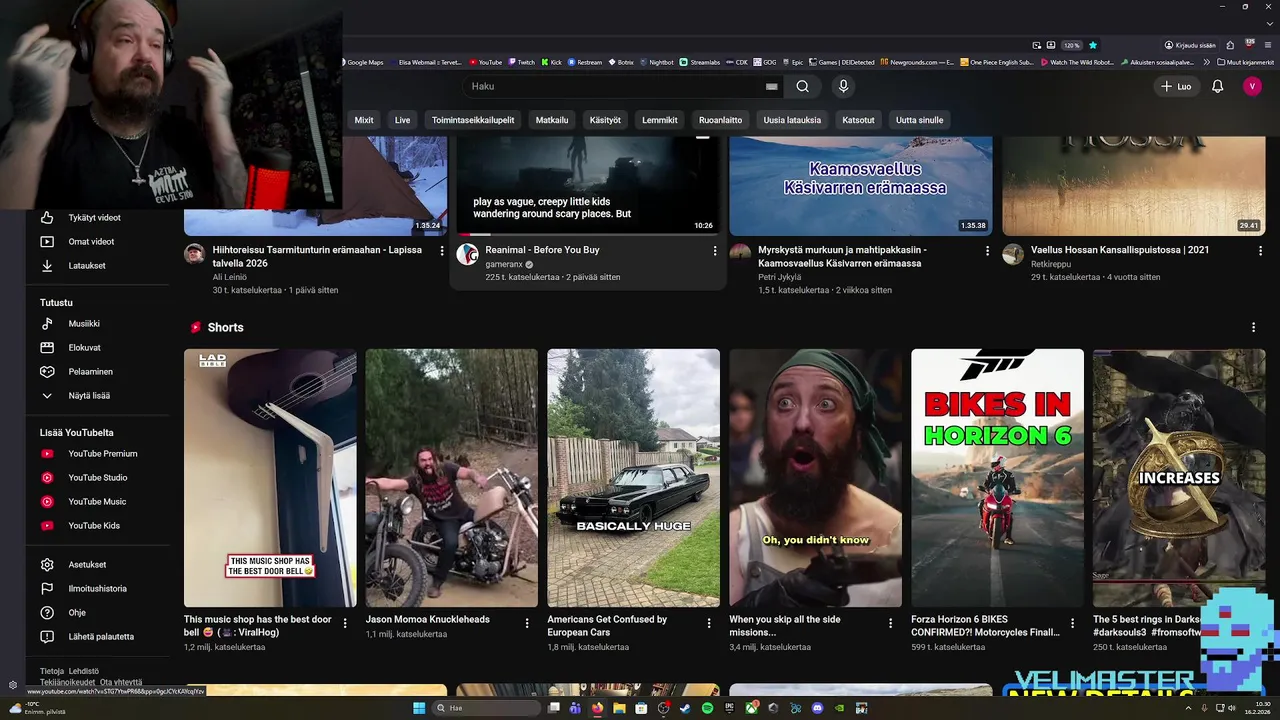Open the 120% zoom level indicator
The width and height of the screenshot is (1280, 720).
(1071, 45)
